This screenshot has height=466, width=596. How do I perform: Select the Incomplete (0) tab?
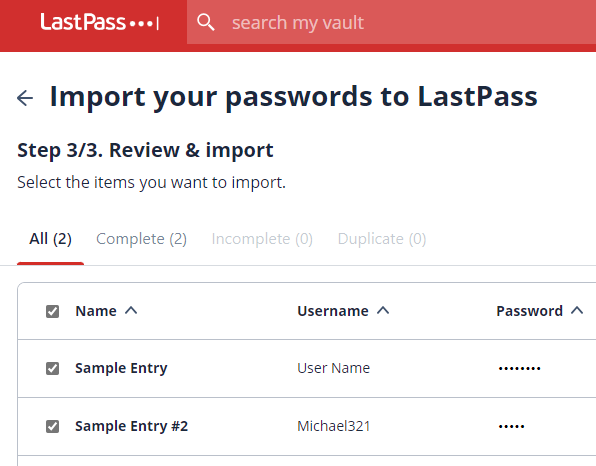262,239
